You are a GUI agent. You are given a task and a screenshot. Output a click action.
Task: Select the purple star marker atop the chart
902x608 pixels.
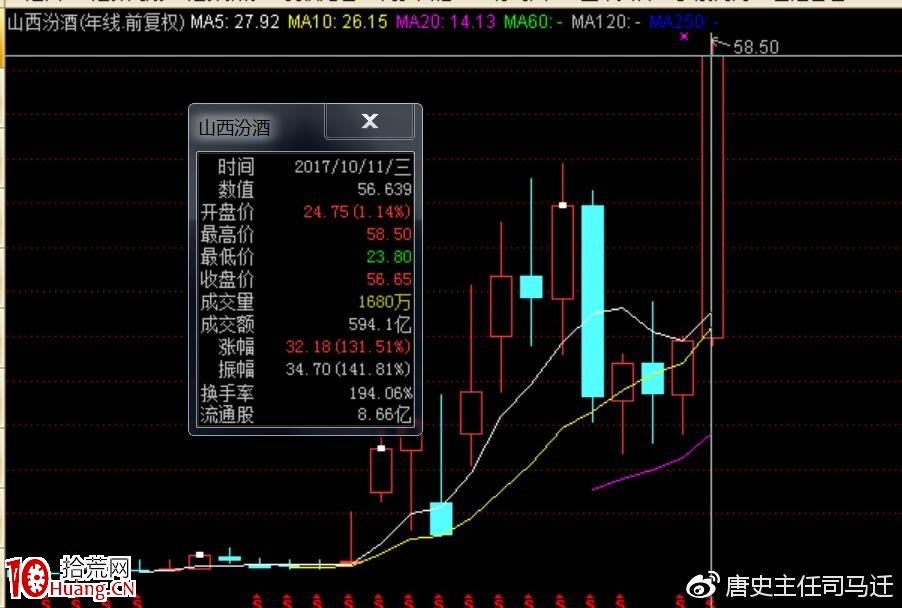pyautogui.click(x=685, y=35)
